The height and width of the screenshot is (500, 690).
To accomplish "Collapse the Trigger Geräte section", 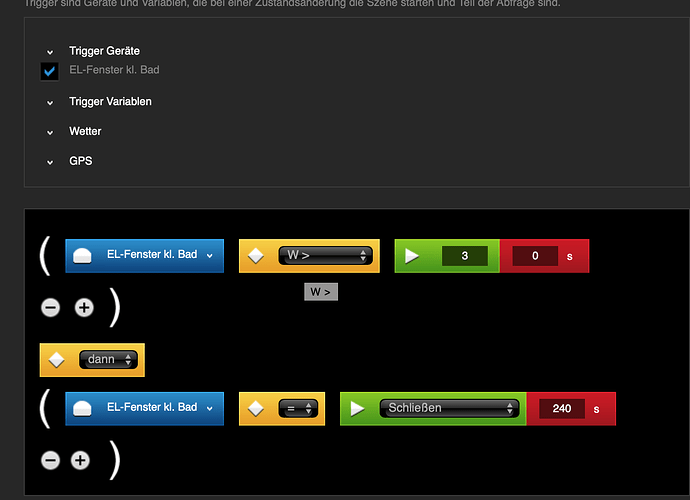I will pos(50,51).
